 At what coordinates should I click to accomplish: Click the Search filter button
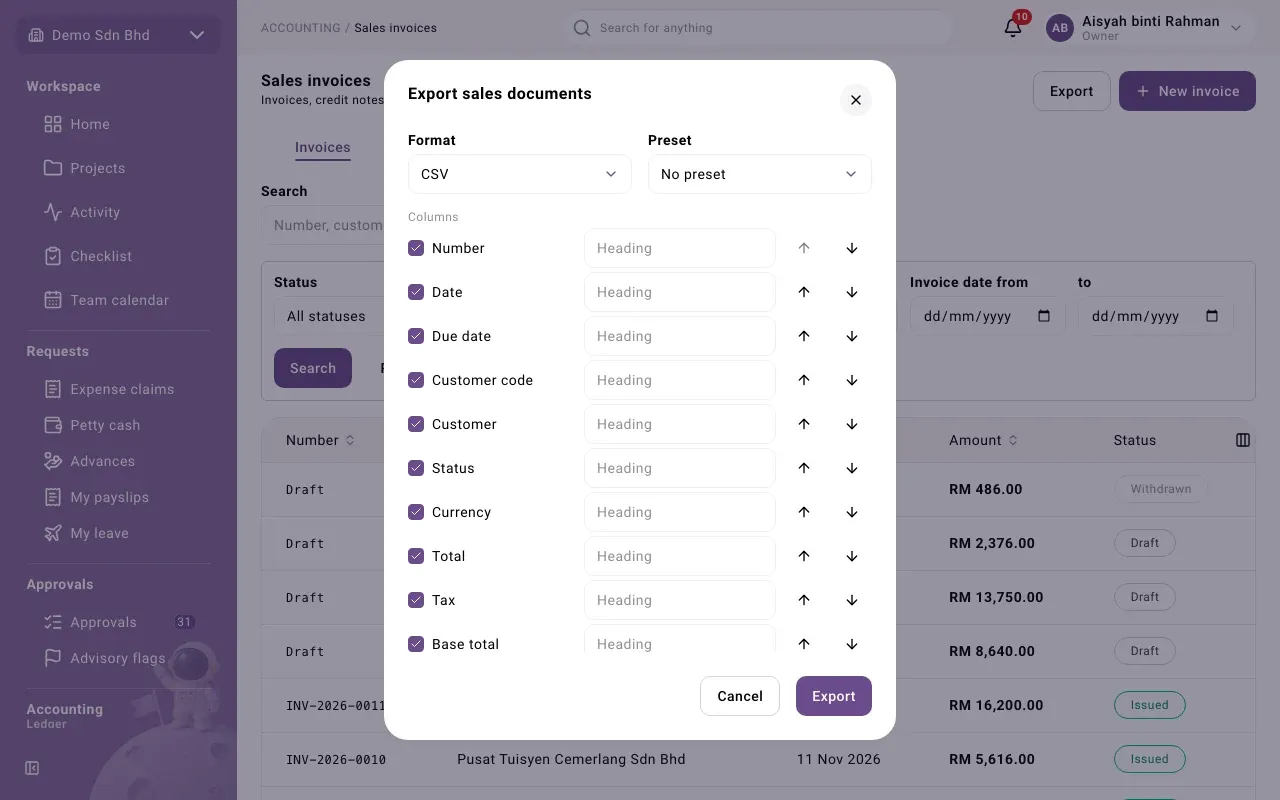tap(313, 368)
